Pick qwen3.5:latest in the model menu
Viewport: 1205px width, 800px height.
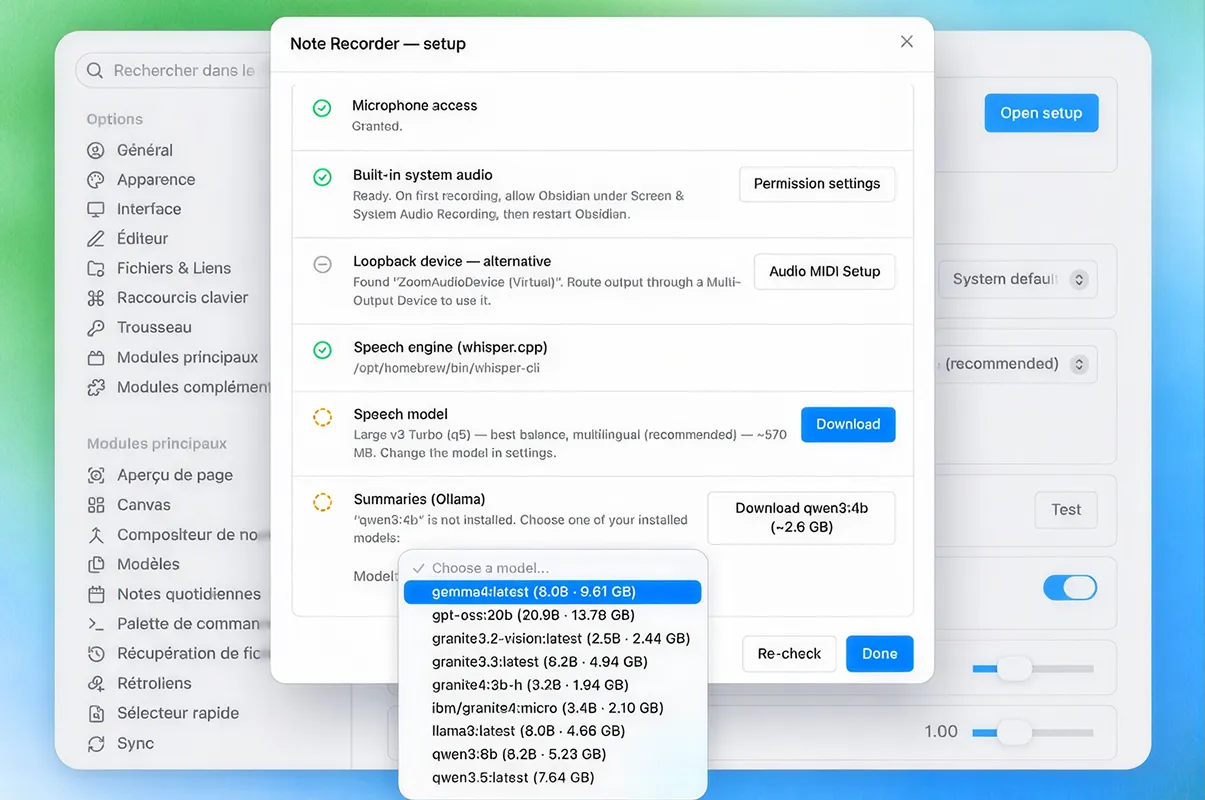(552, 777)
